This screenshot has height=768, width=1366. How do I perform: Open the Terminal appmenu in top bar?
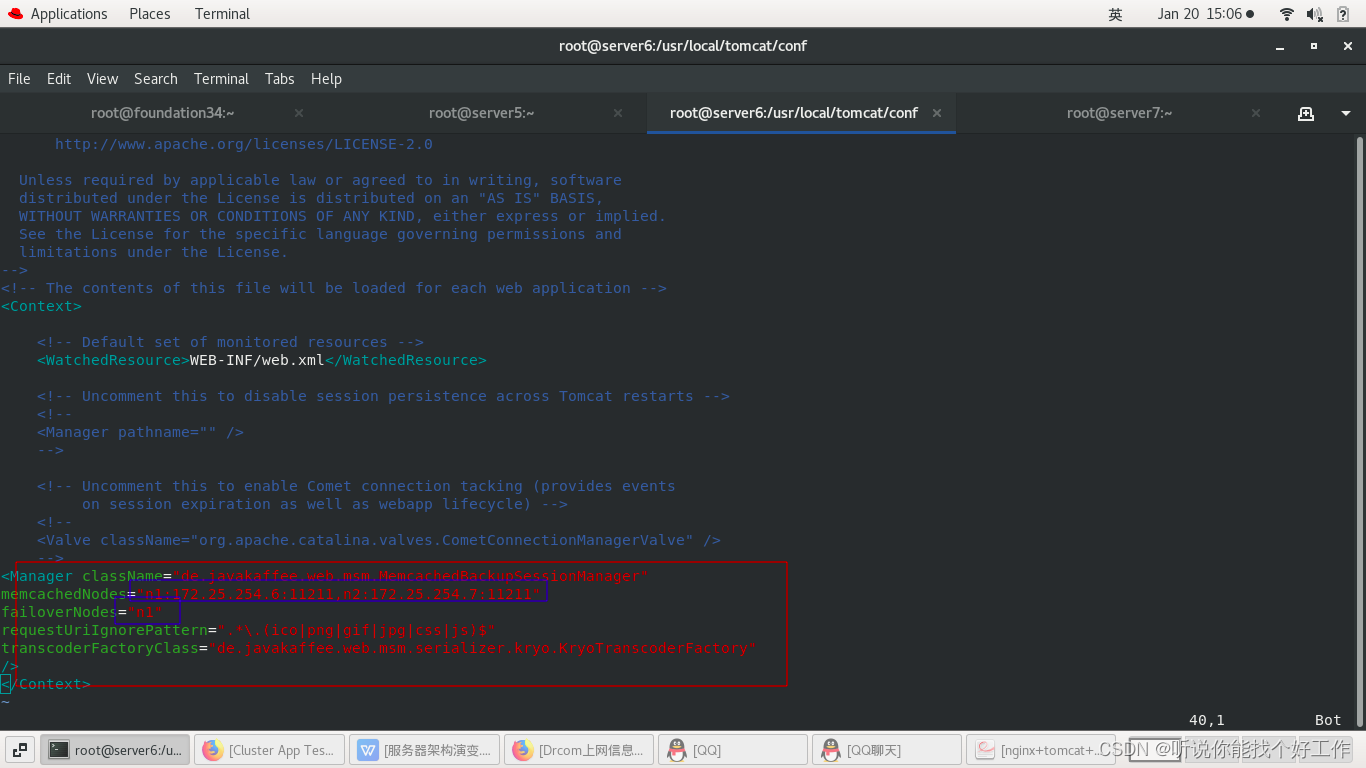pos(221,13)
